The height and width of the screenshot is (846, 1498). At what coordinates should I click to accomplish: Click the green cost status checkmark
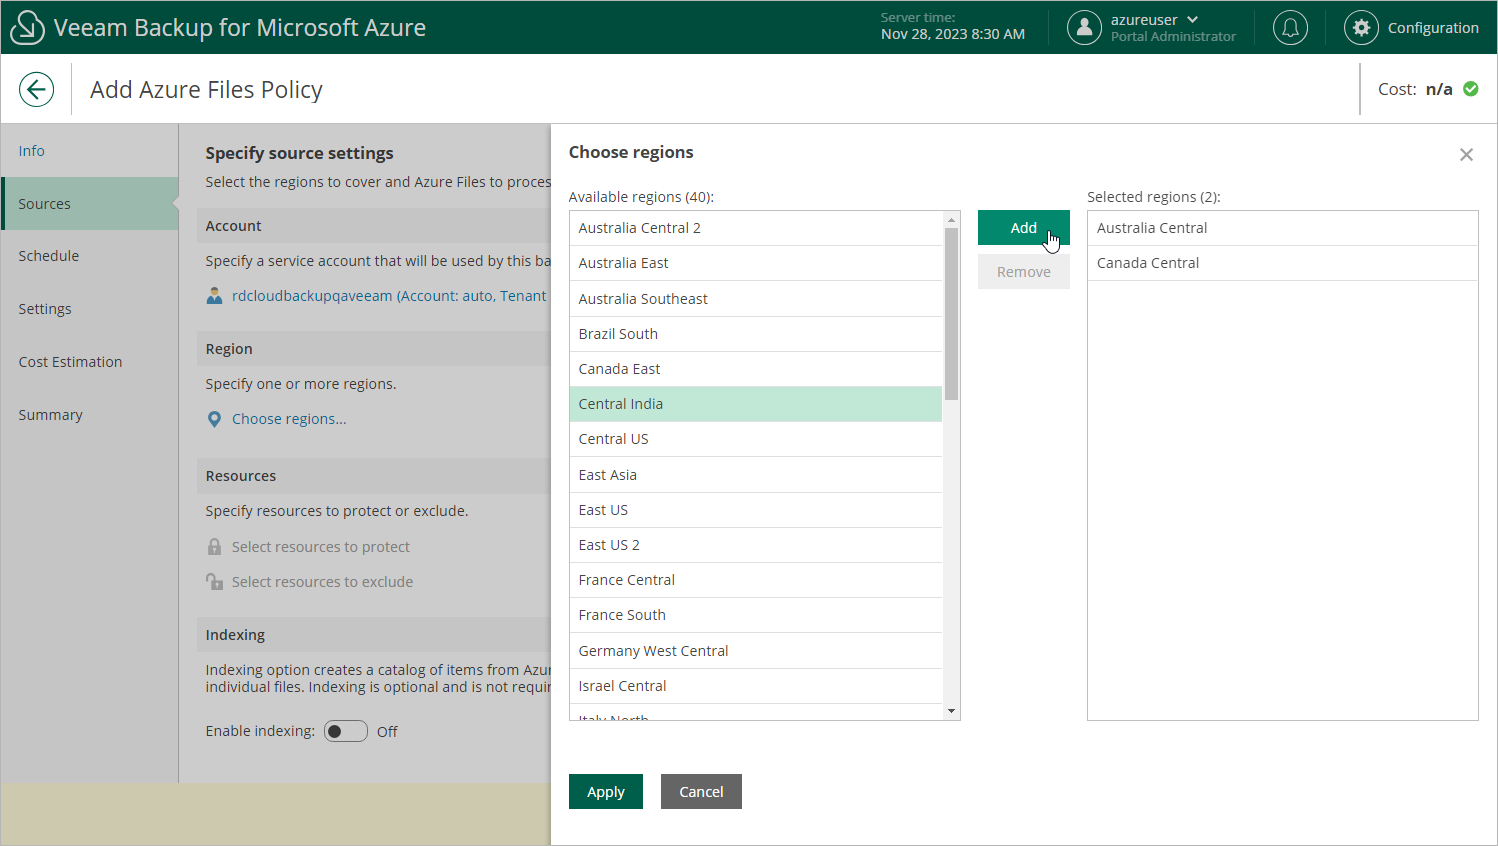click(1471, 89)
